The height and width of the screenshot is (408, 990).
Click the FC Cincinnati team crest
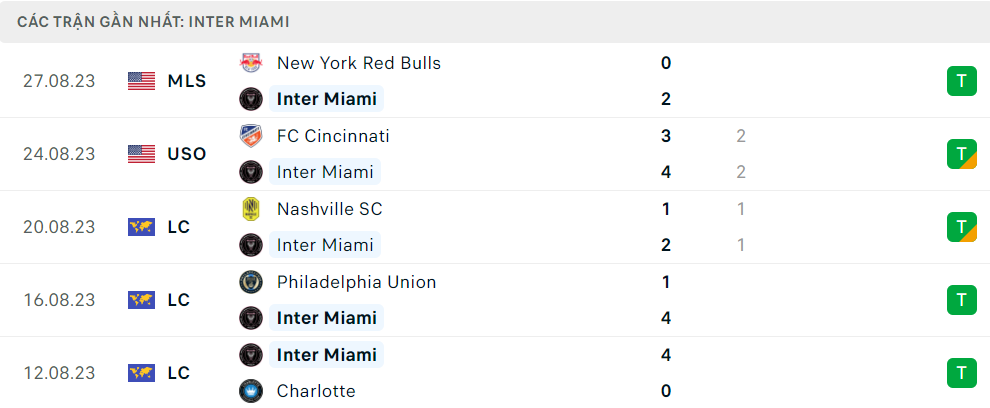pos(251,136)
